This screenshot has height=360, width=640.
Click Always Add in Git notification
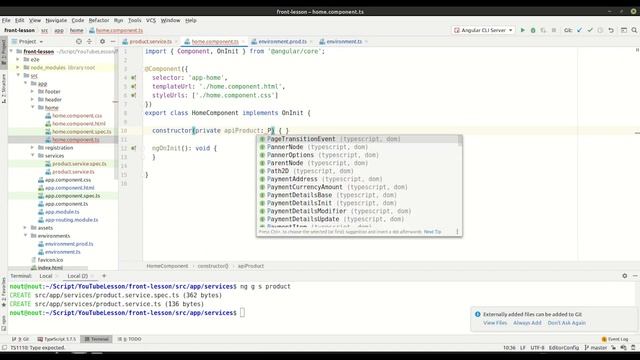pyautogui.click(x=527, y=323)
